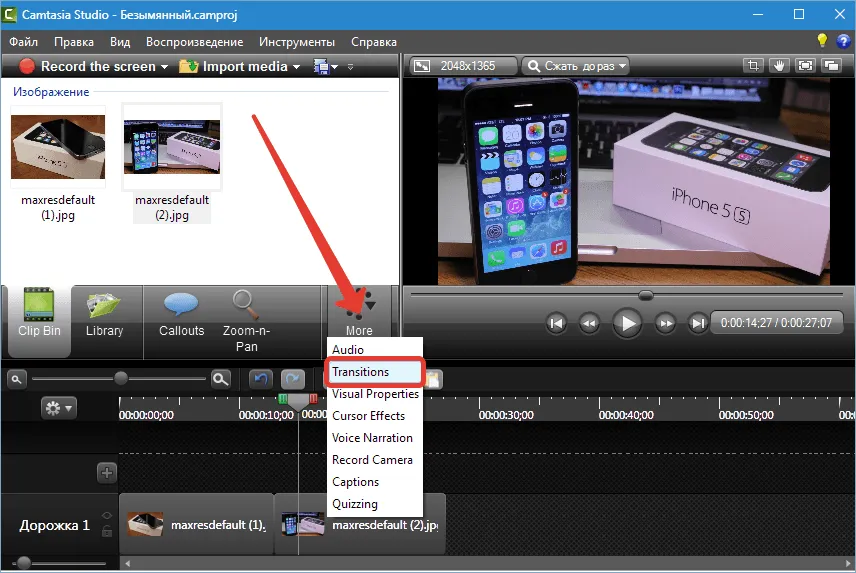This screenshot has width=856, height=573.
Task: Click the fast forward step button
Action: [x=665, y=323]
